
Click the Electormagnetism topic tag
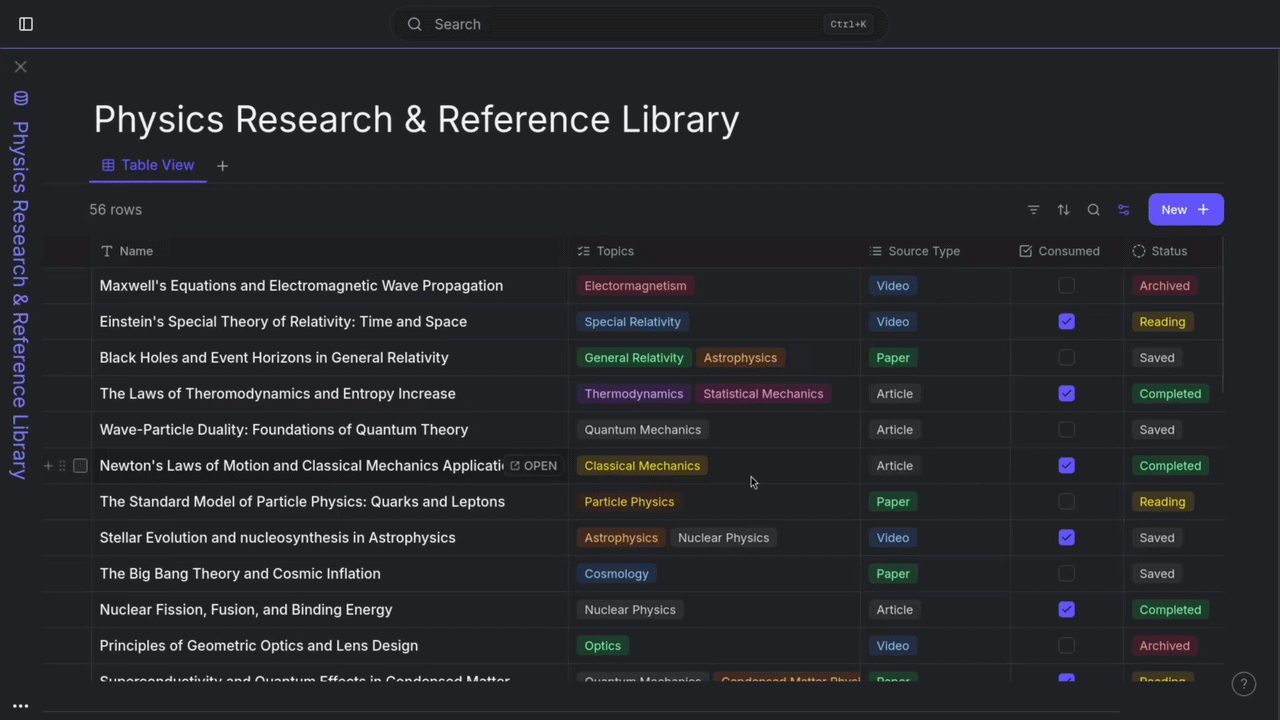635,286
